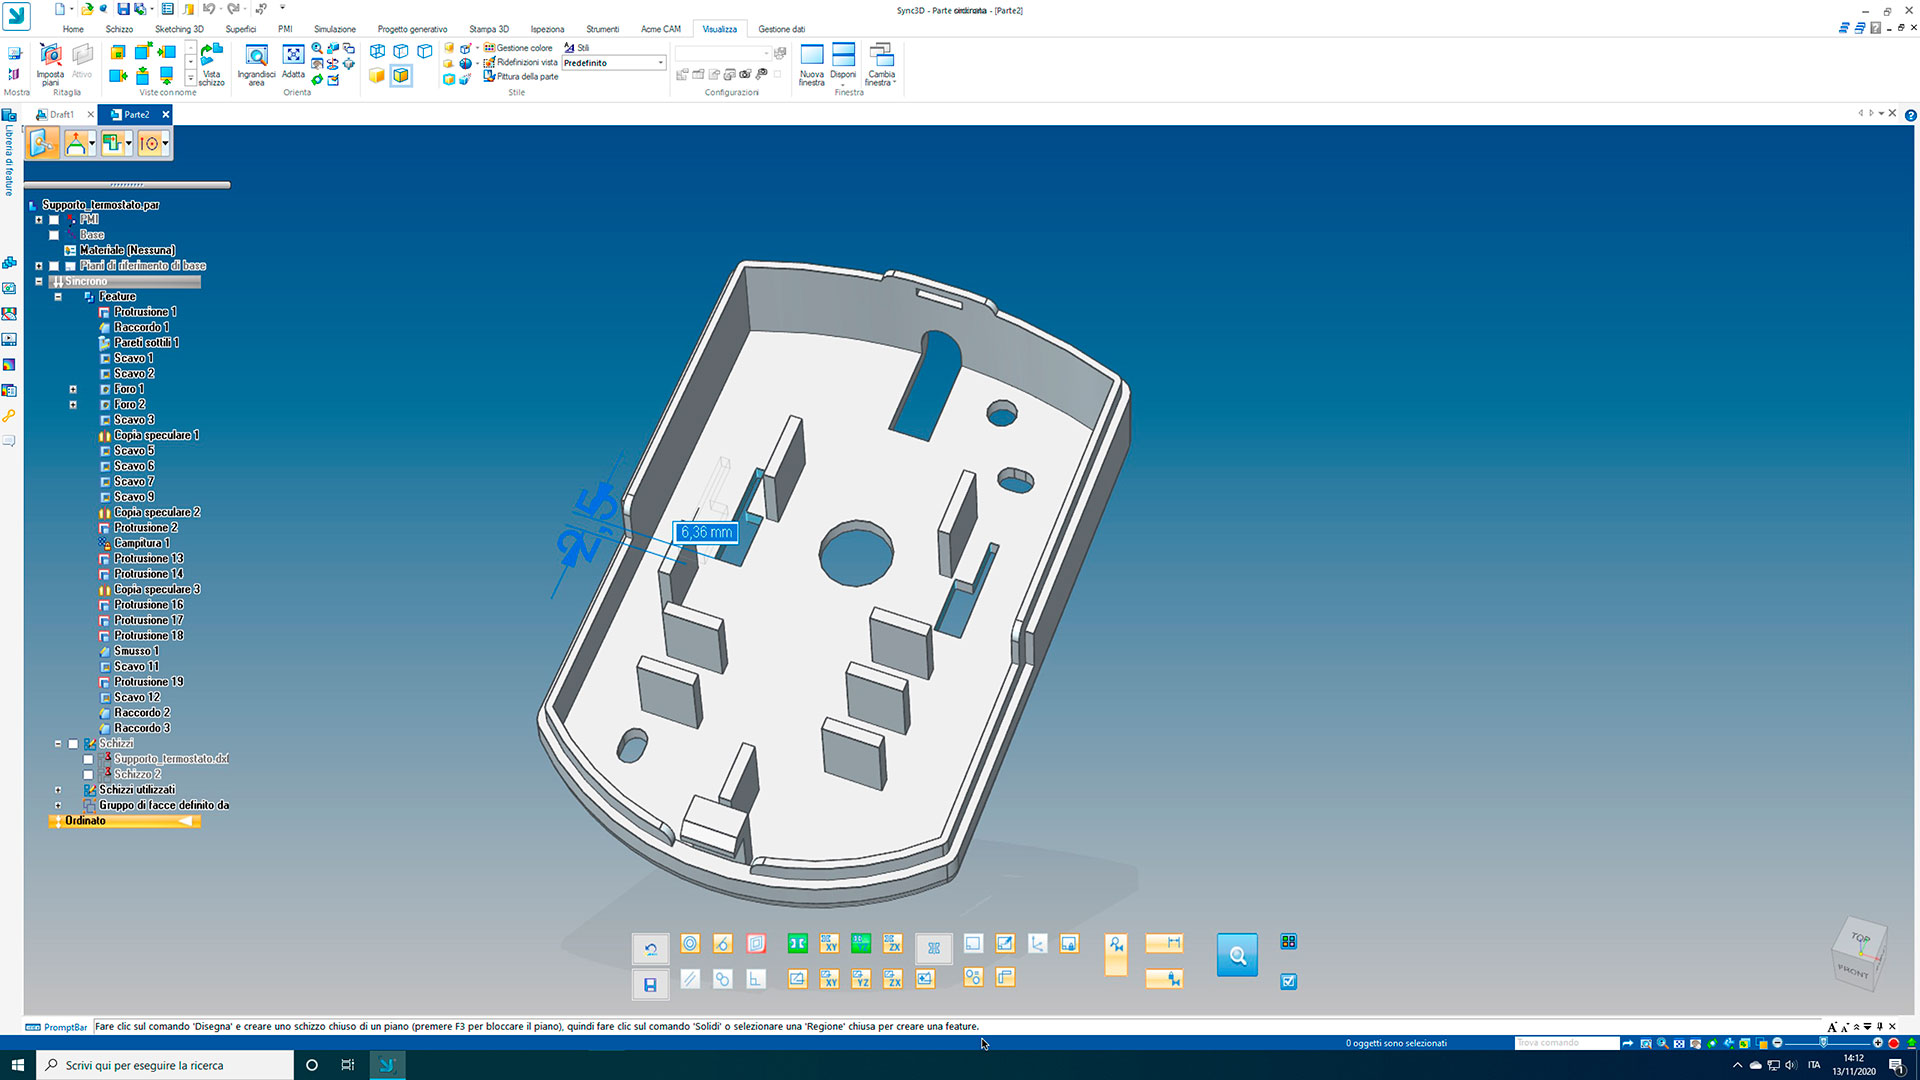Click the Windows taskbar search box
Image resolution: width=1920 pixels, height=1080 pixels.
pyautogui.click(x=165, y=1065)
